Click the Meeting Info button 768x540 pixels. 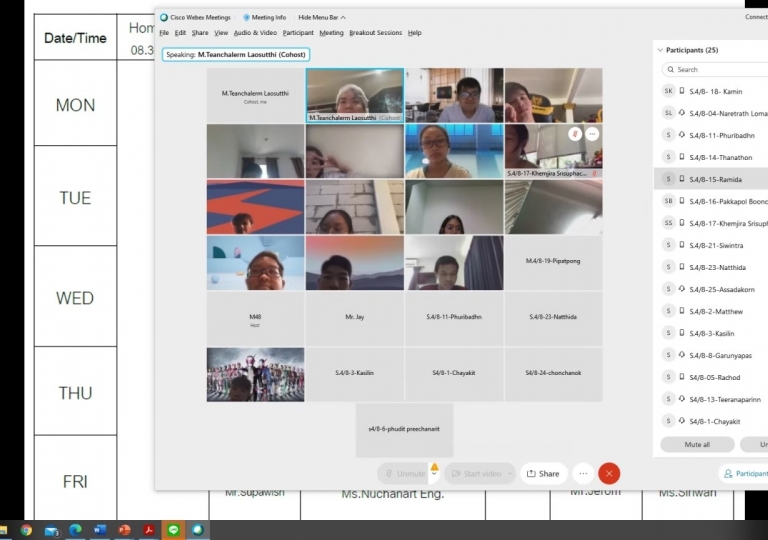click(264, 18)
